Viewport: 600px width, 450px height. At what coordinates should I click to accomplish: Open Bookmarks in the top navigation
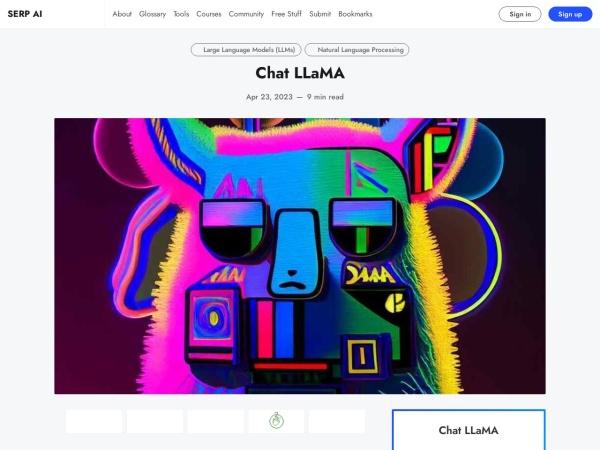tap(355, 14)
